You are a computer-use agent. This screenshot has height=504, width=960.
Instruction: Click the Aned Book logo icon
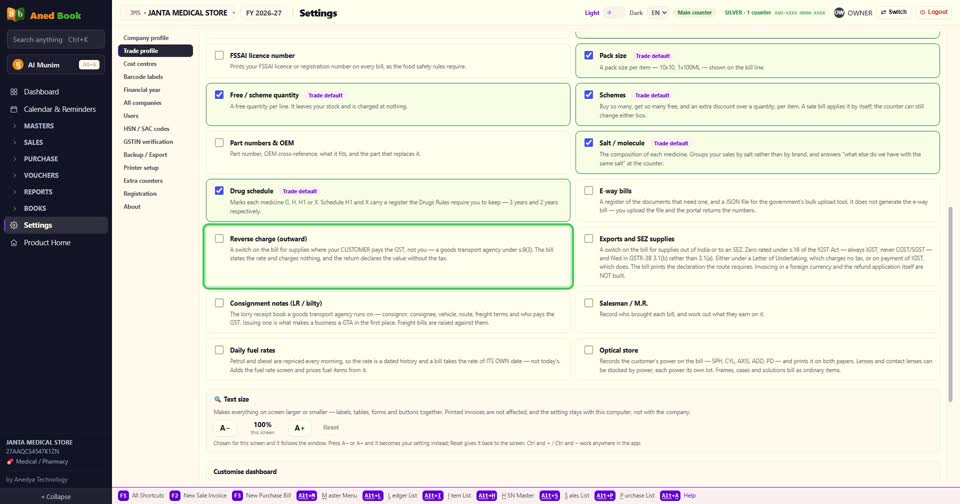(15, 14)
